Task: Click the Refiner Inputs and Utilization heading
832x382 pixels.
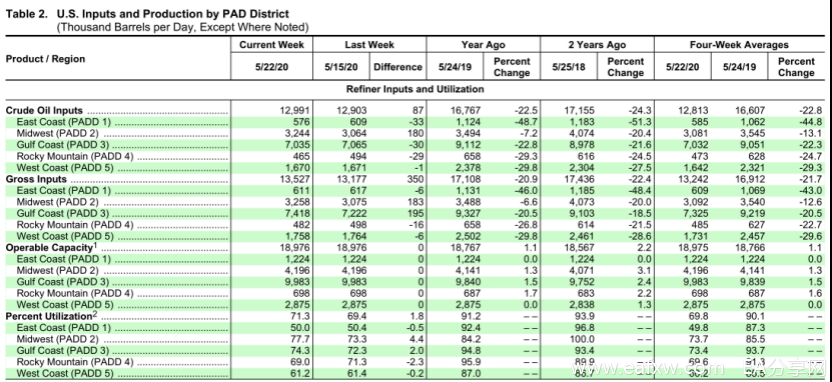Action: (415, 89)
